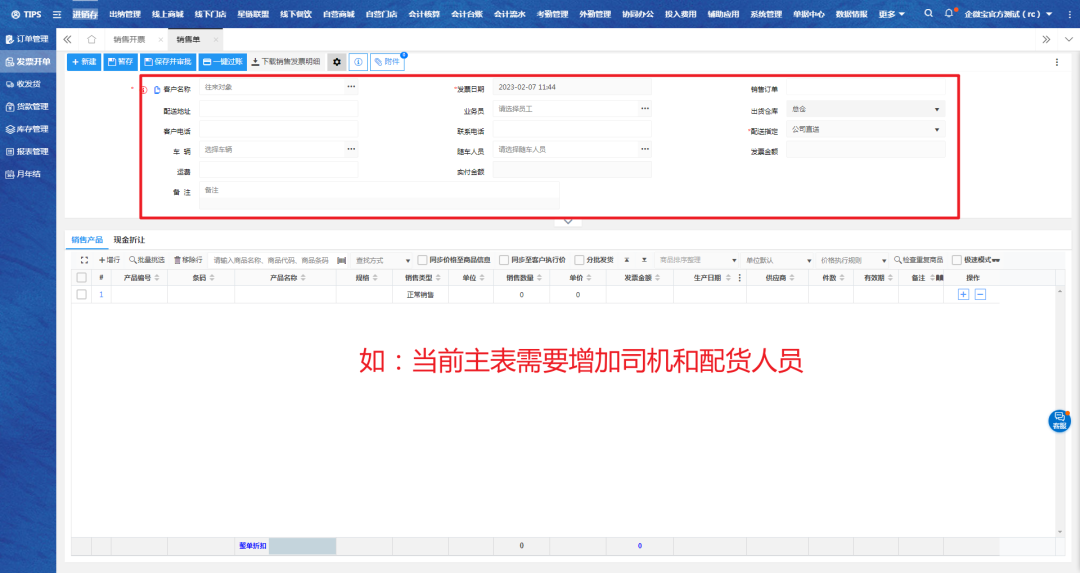This screenshot has width=1080, height=573.
Task: Toggle the hamburger menu next to TIPS
Action: [56, 15]
